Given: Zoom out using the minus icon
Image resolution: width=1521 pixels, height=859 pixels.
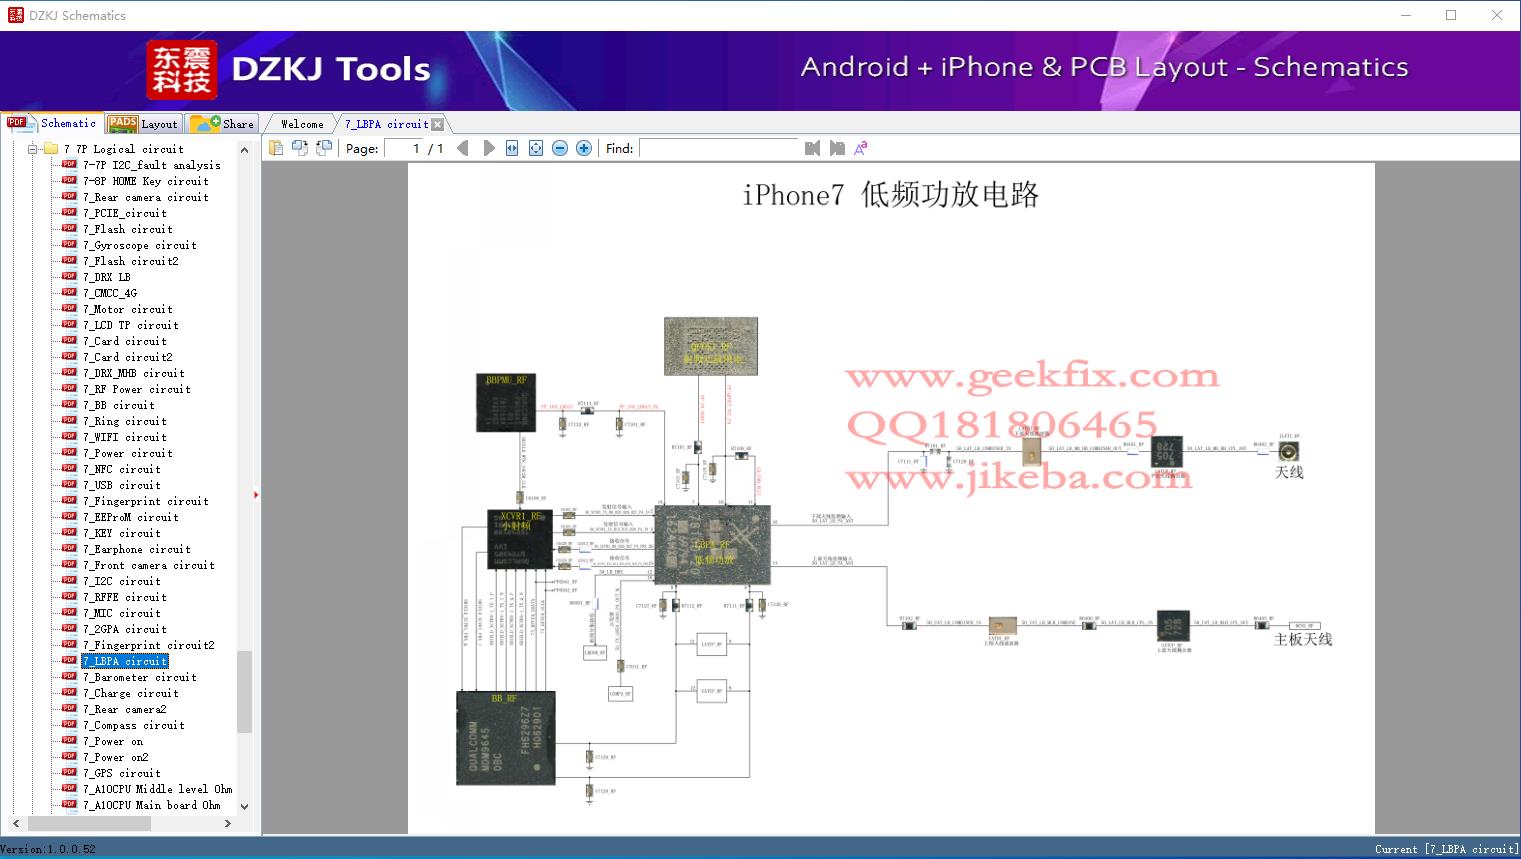Looking at the screenshot, I should (560, 148).
